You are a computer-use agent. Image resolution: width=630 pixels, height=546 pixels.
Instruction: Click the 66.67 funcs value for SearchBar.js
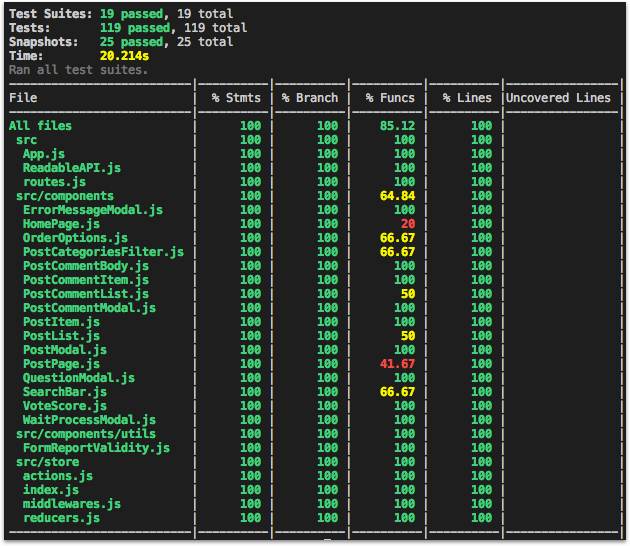(397, 392)
